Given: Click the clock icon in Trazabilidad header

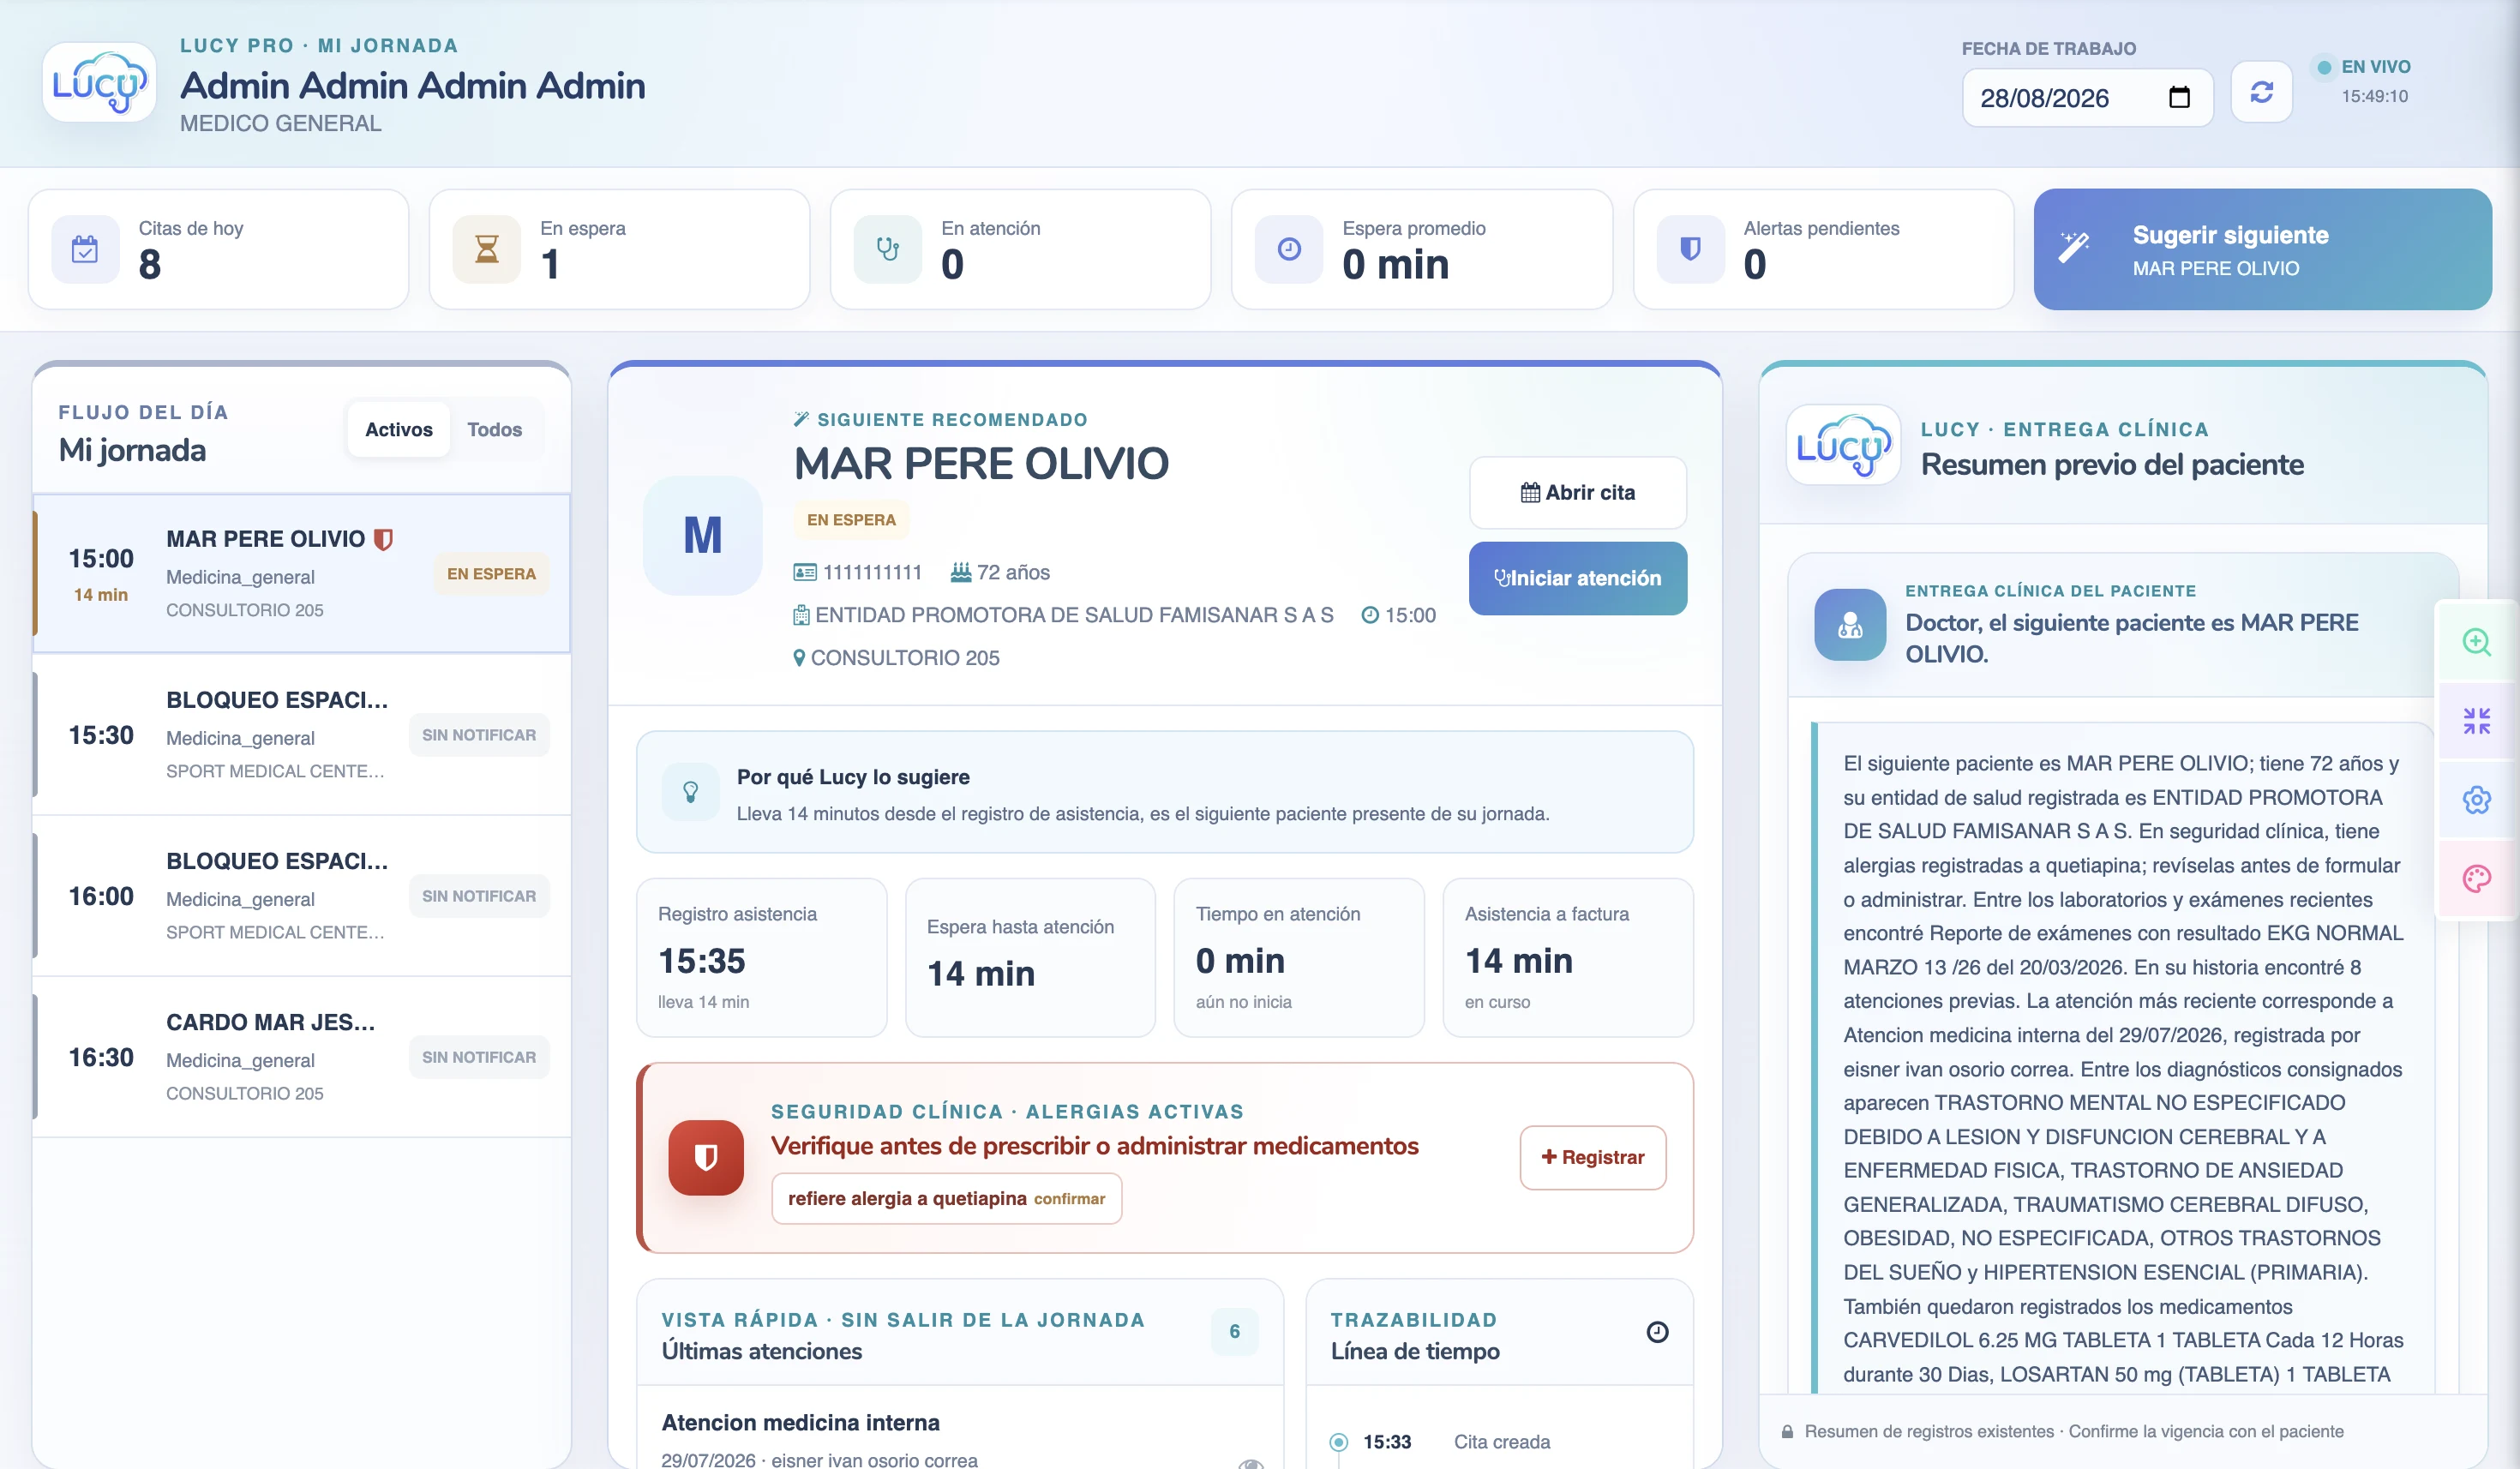Looking at the screenshot, I should [x=1657, y=1331].
